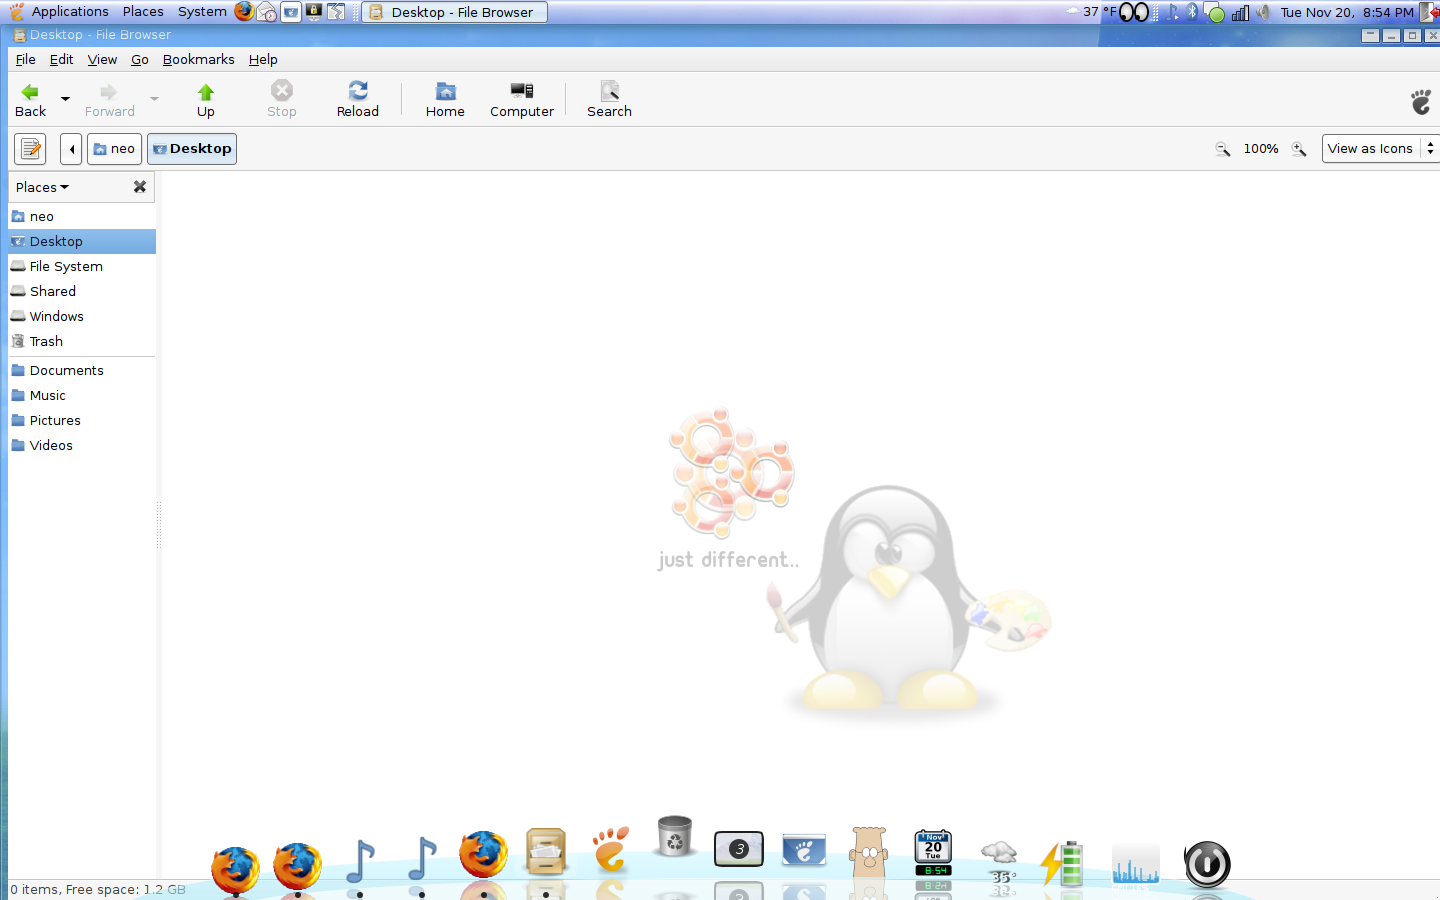This screenshot has height=900, width=1440.
Task: Open the Places menu in top panel
Action: 143,12
